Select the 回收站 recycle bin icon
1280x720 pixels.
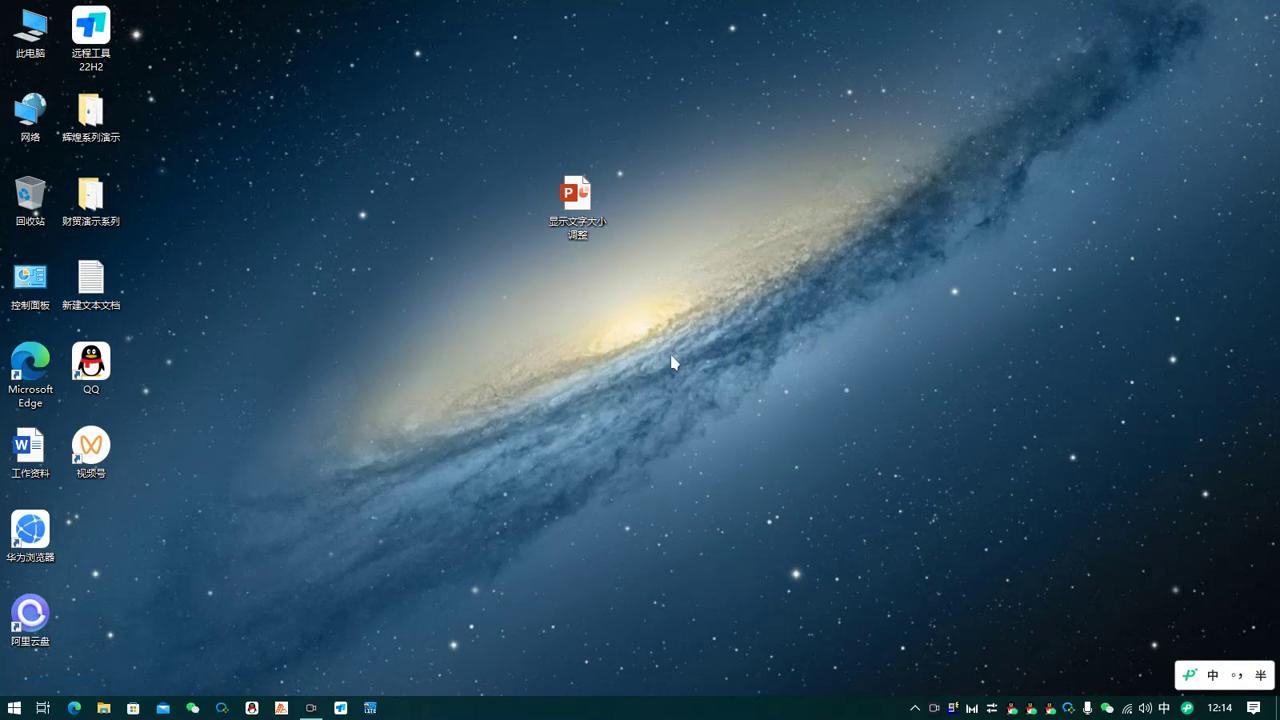point(30,194)
